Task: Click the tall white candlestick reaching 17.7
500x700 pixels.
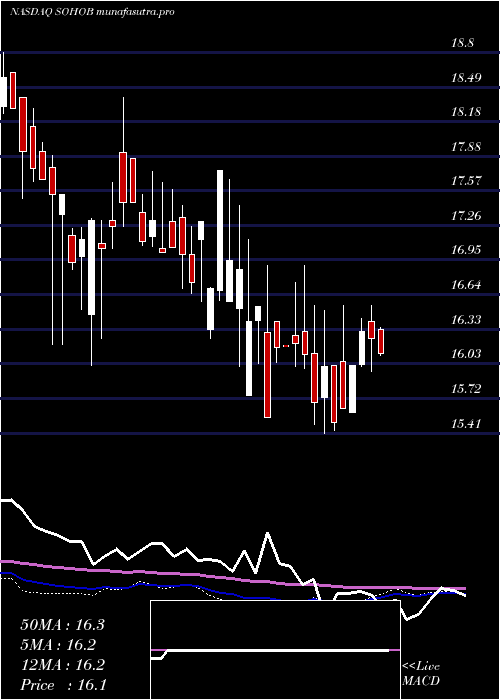Action: coord(220,230)
